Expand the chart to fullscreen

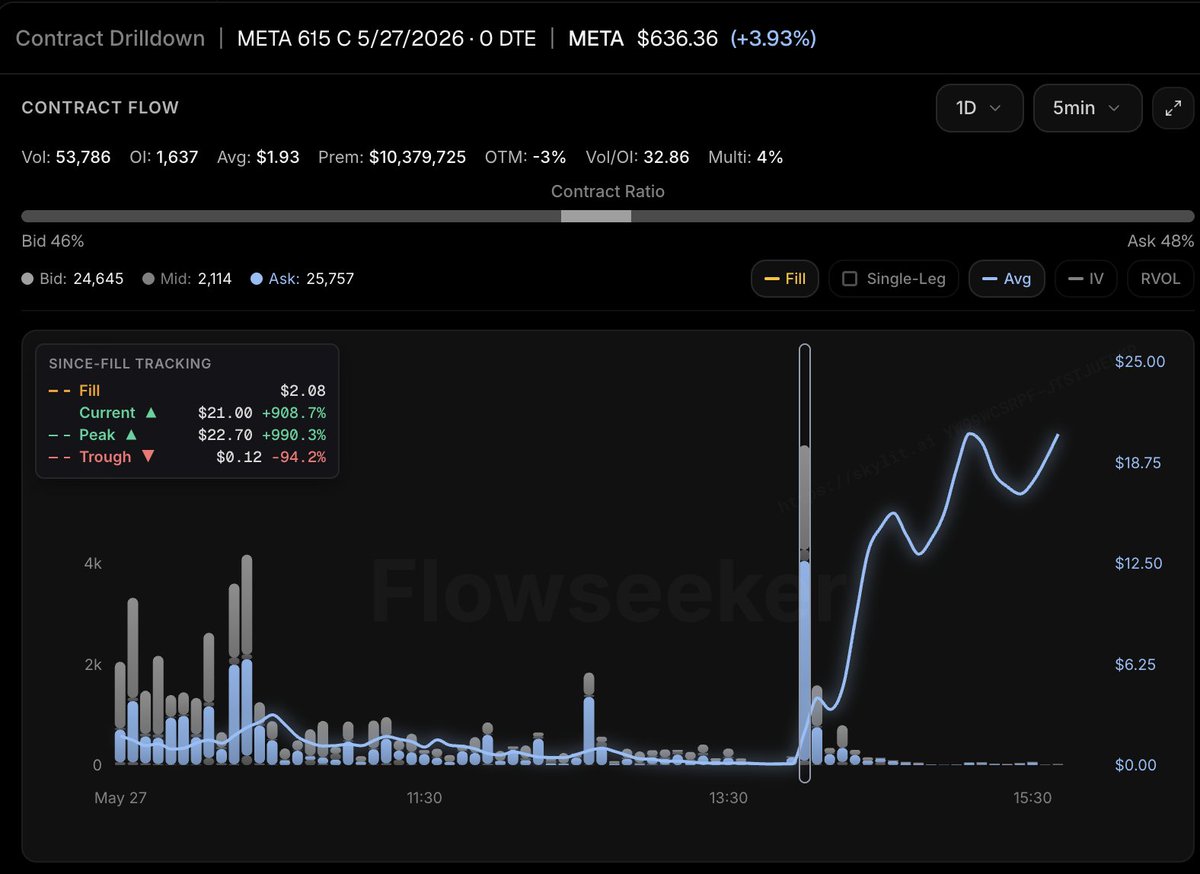pos(1173,108)
